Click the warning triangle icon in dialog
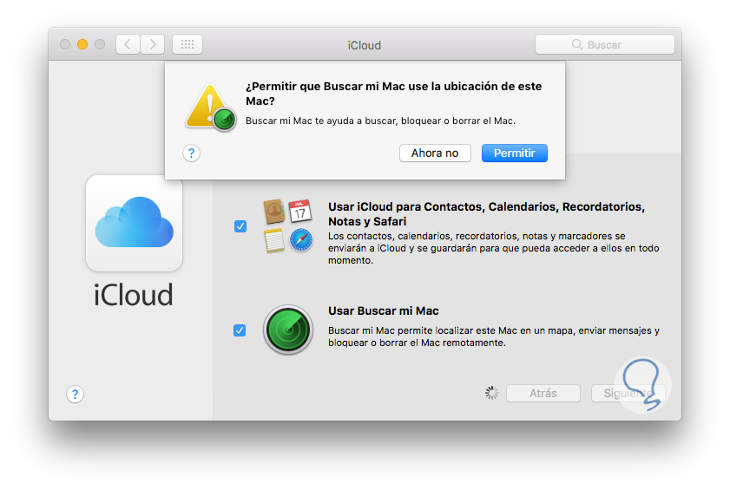The height and width of the screenshot is (490, 730). click(x=211, y=108)
